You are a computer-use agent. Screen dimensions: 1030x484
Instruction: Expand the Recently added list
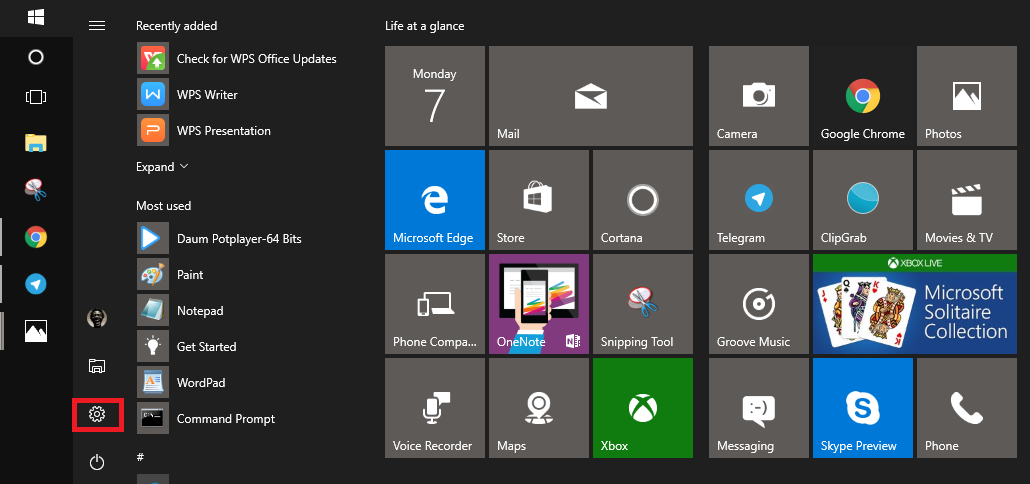pos(162,167)
